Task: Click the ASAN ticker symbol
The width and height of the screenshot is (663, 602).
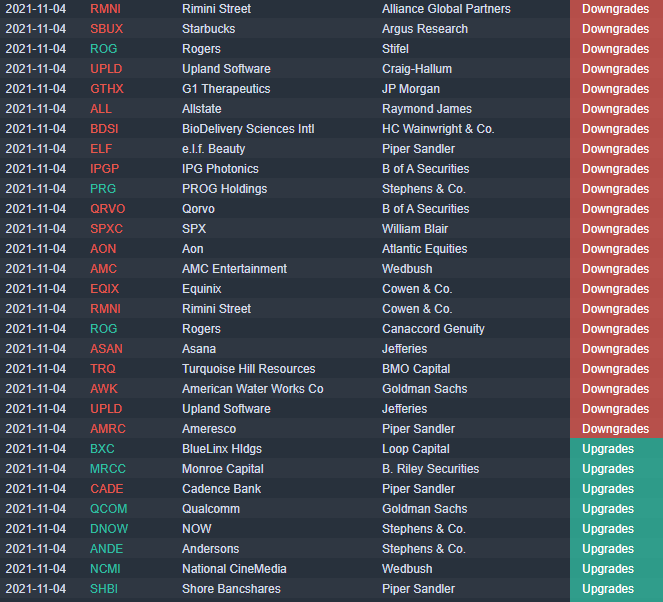Action: [107, 349]
